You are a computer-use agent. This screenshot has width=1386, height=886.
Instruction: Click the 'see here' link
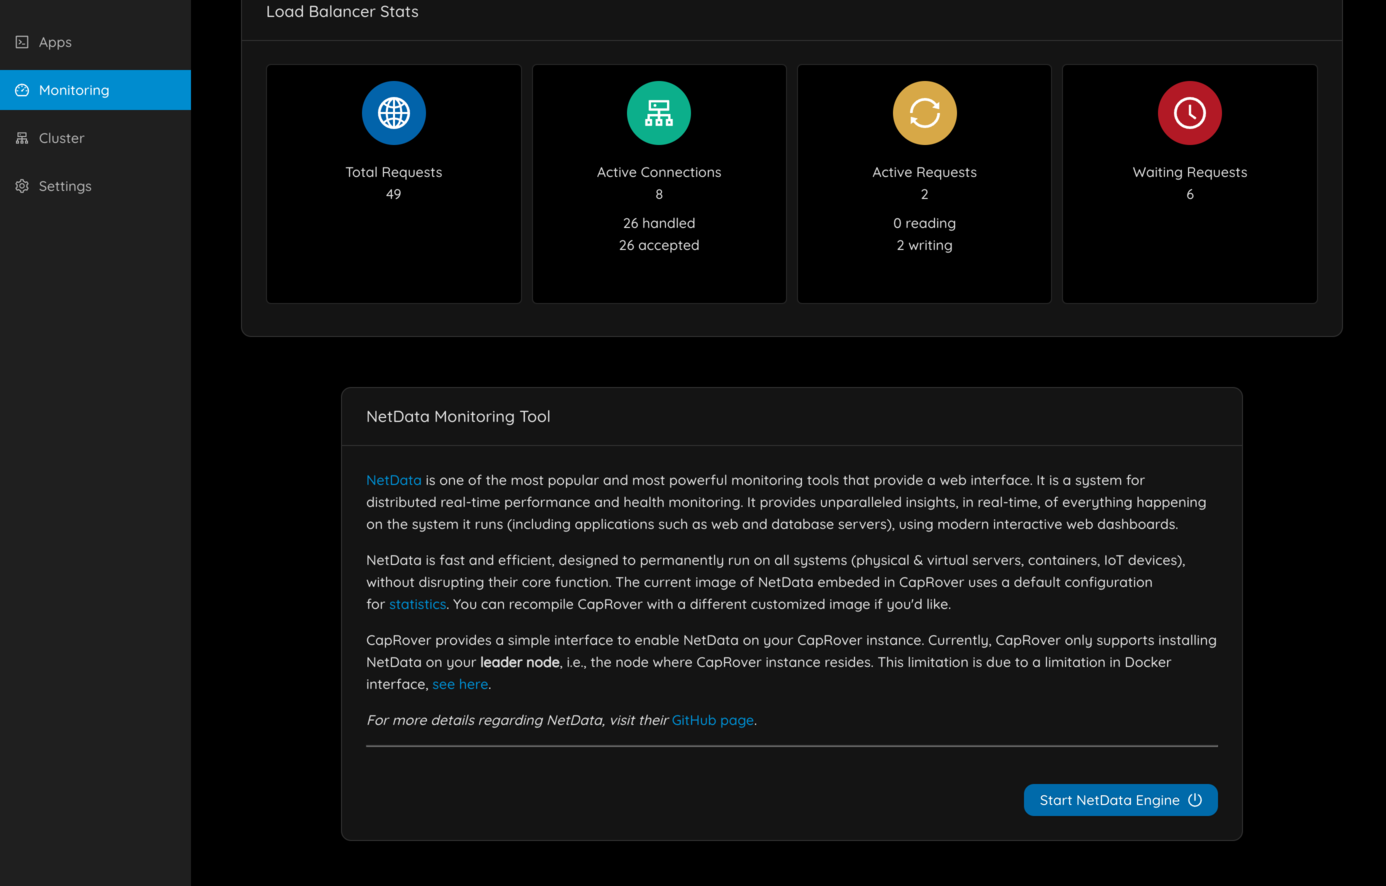[460, 684]
